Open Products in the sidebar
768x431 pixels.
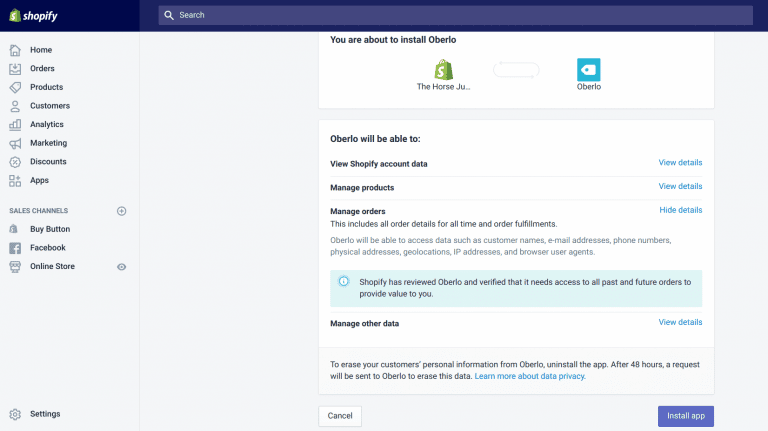point(47,87)
